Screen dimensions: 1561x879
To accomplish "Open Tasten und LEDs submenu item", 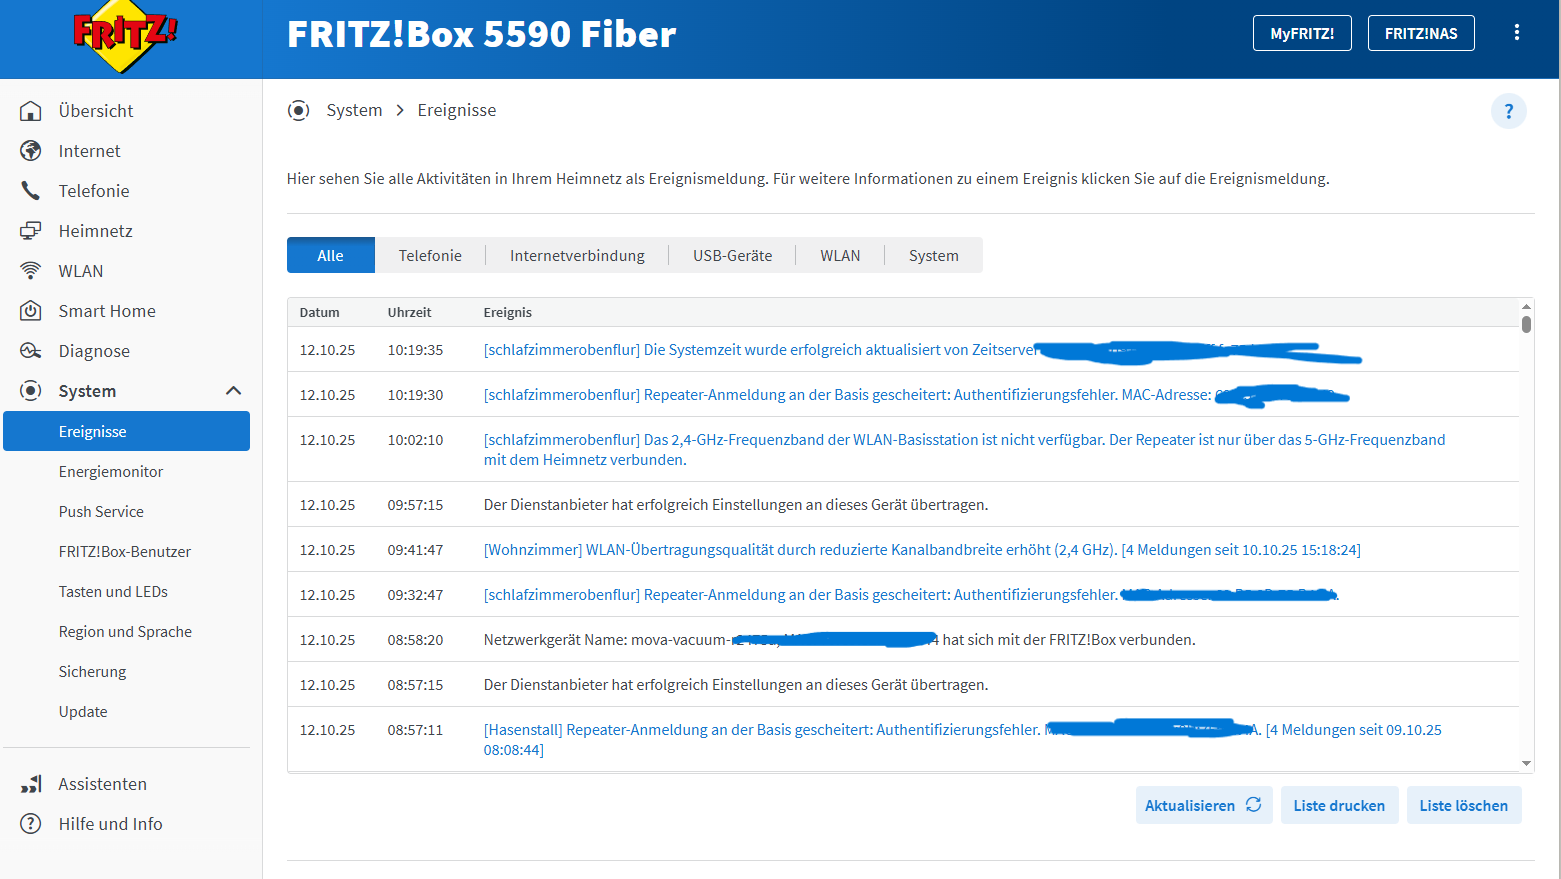I will click(x=113, y=592).
